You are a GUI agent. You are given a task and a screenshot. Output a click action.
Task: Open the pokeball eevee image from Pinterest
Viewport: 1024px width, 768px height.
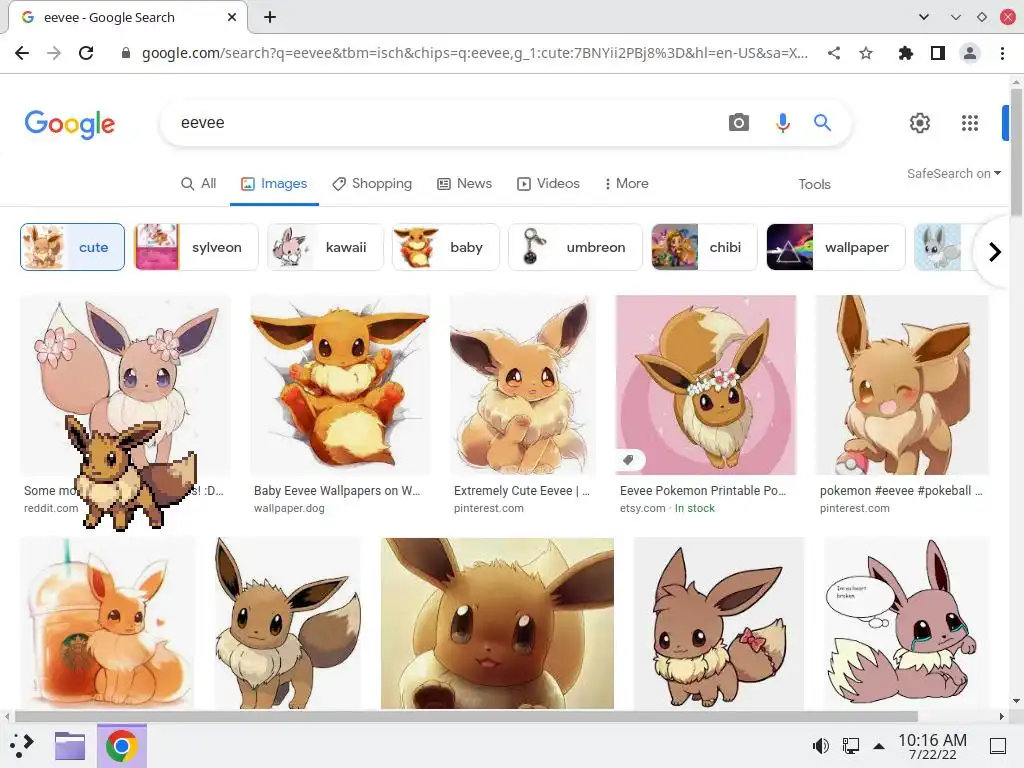pos(903,385)
